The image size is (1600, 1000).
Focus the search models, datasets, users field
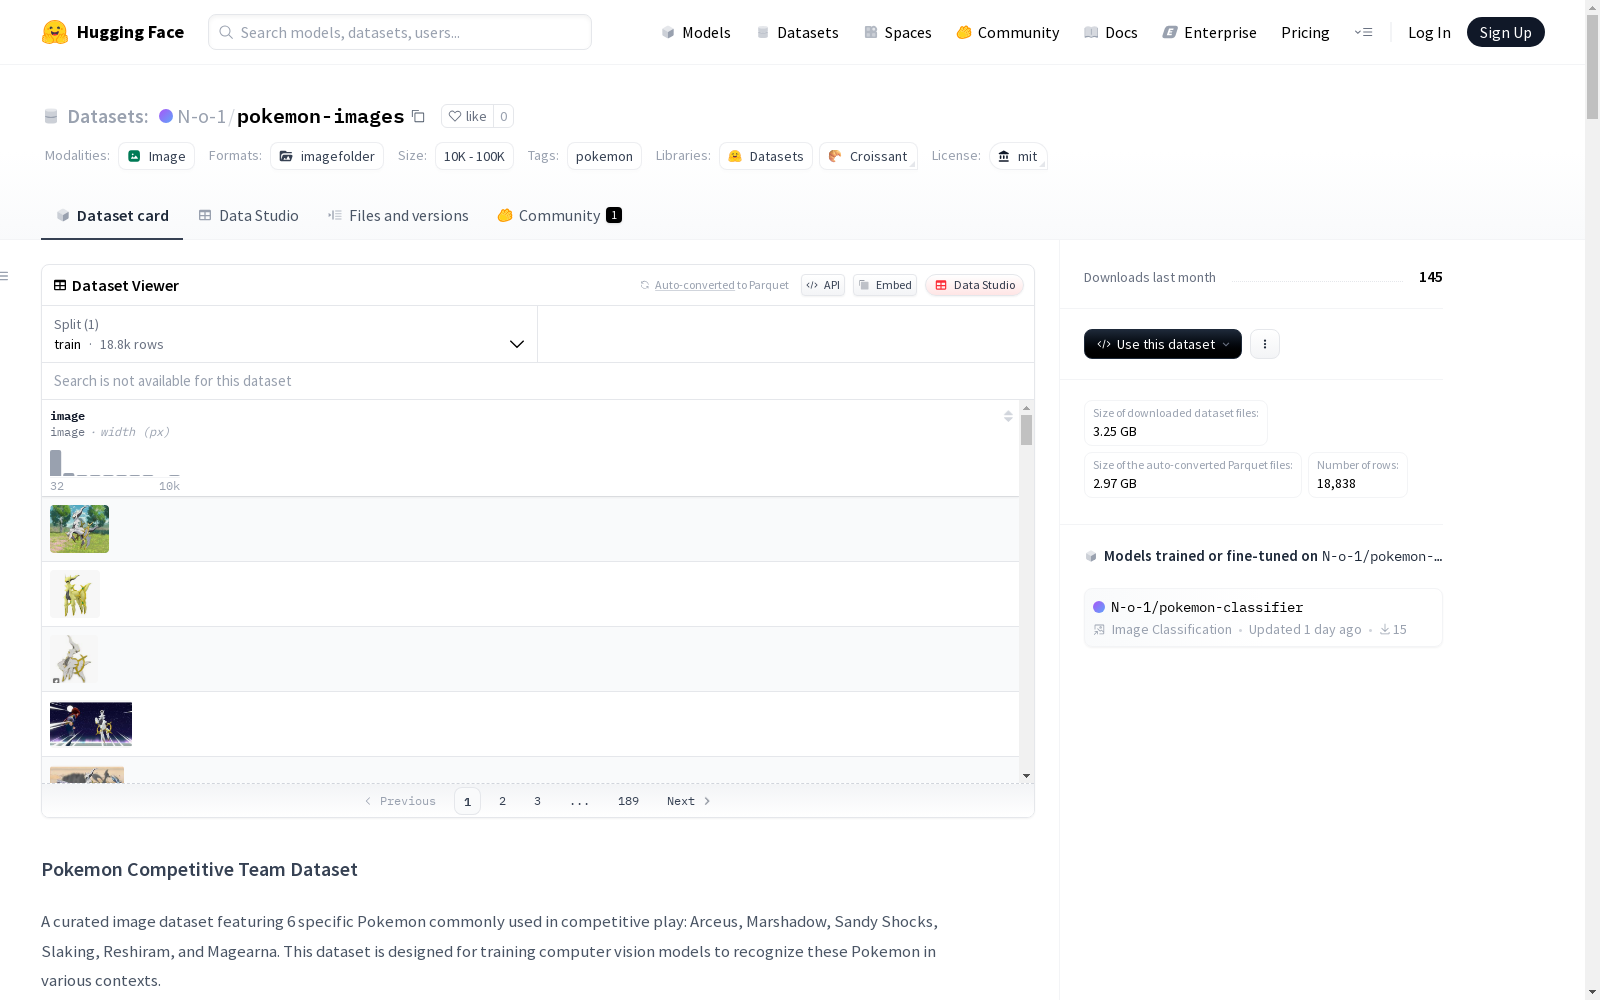coord(400,32)
